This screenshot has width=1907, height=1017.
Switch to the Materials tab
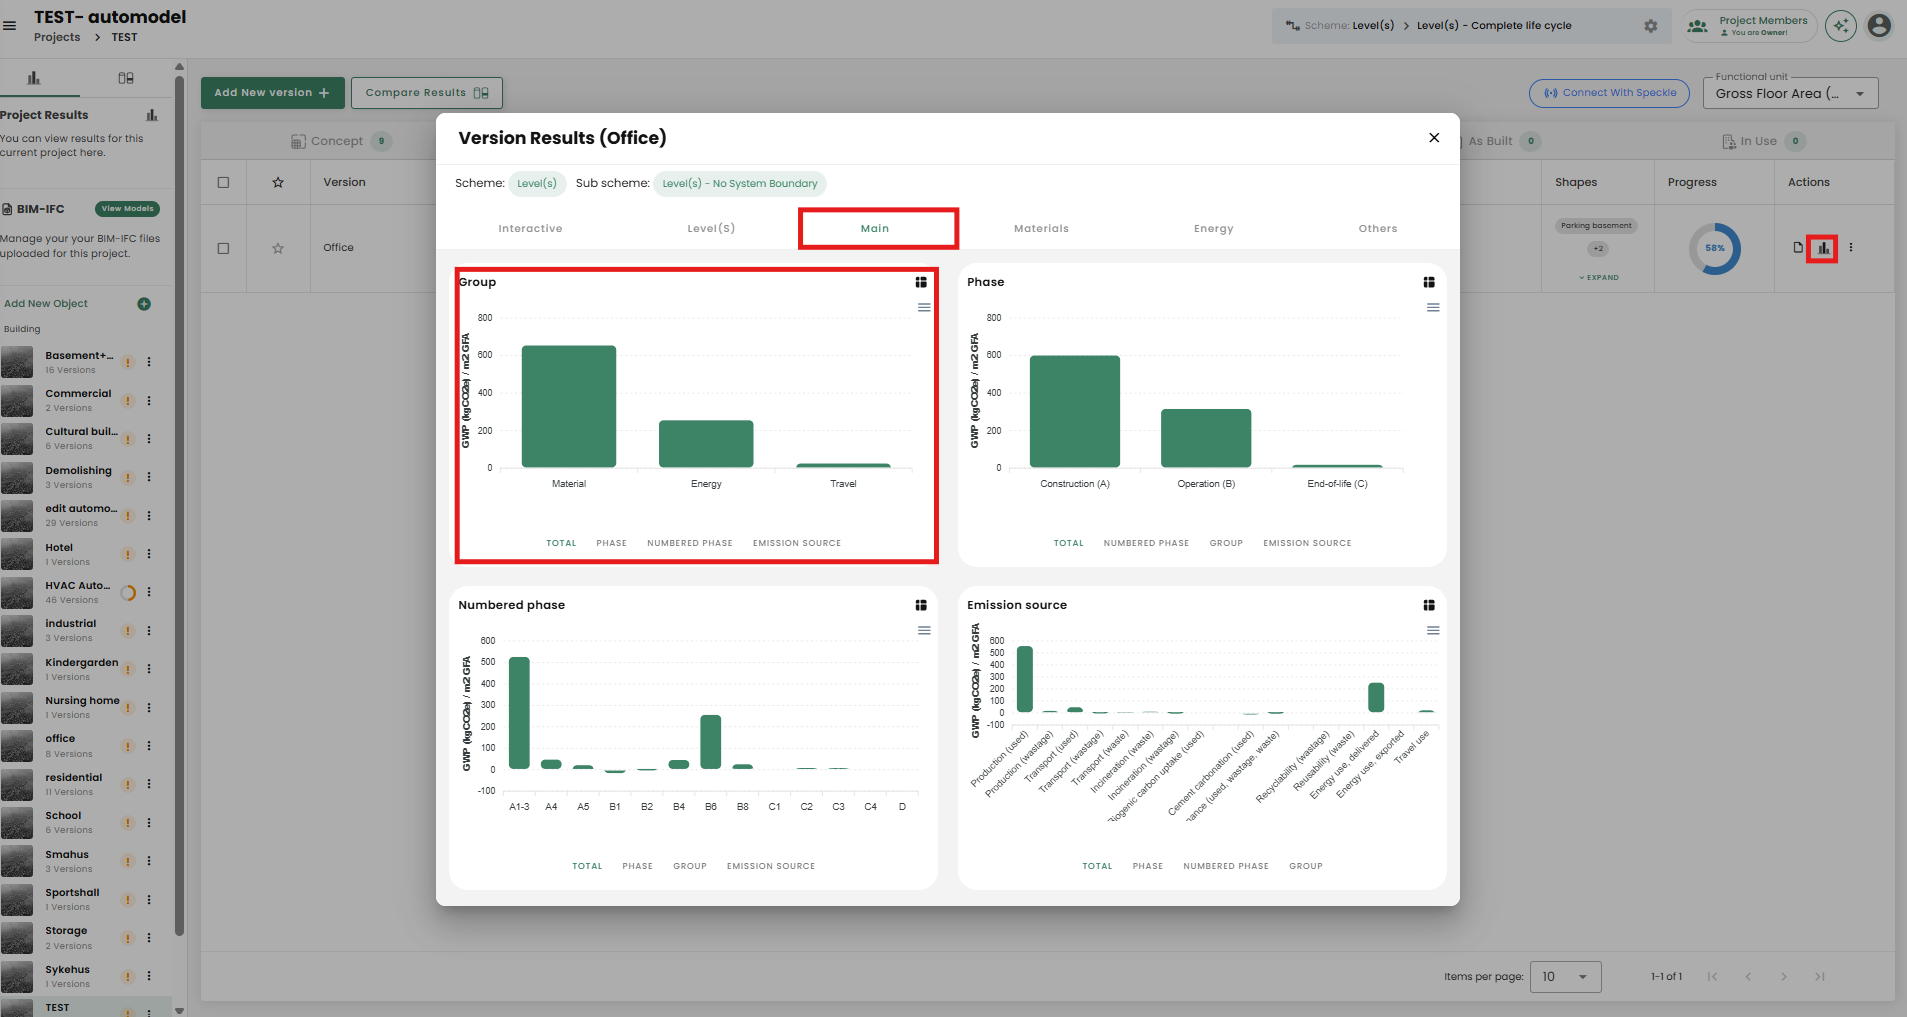[x=1041, y=229]
